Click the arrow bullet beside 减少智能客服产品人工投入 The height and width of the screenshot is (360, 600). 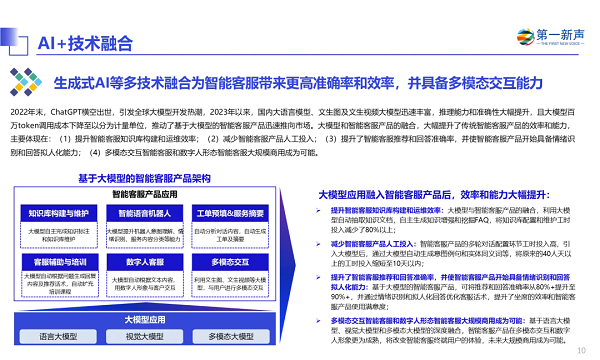318,244
